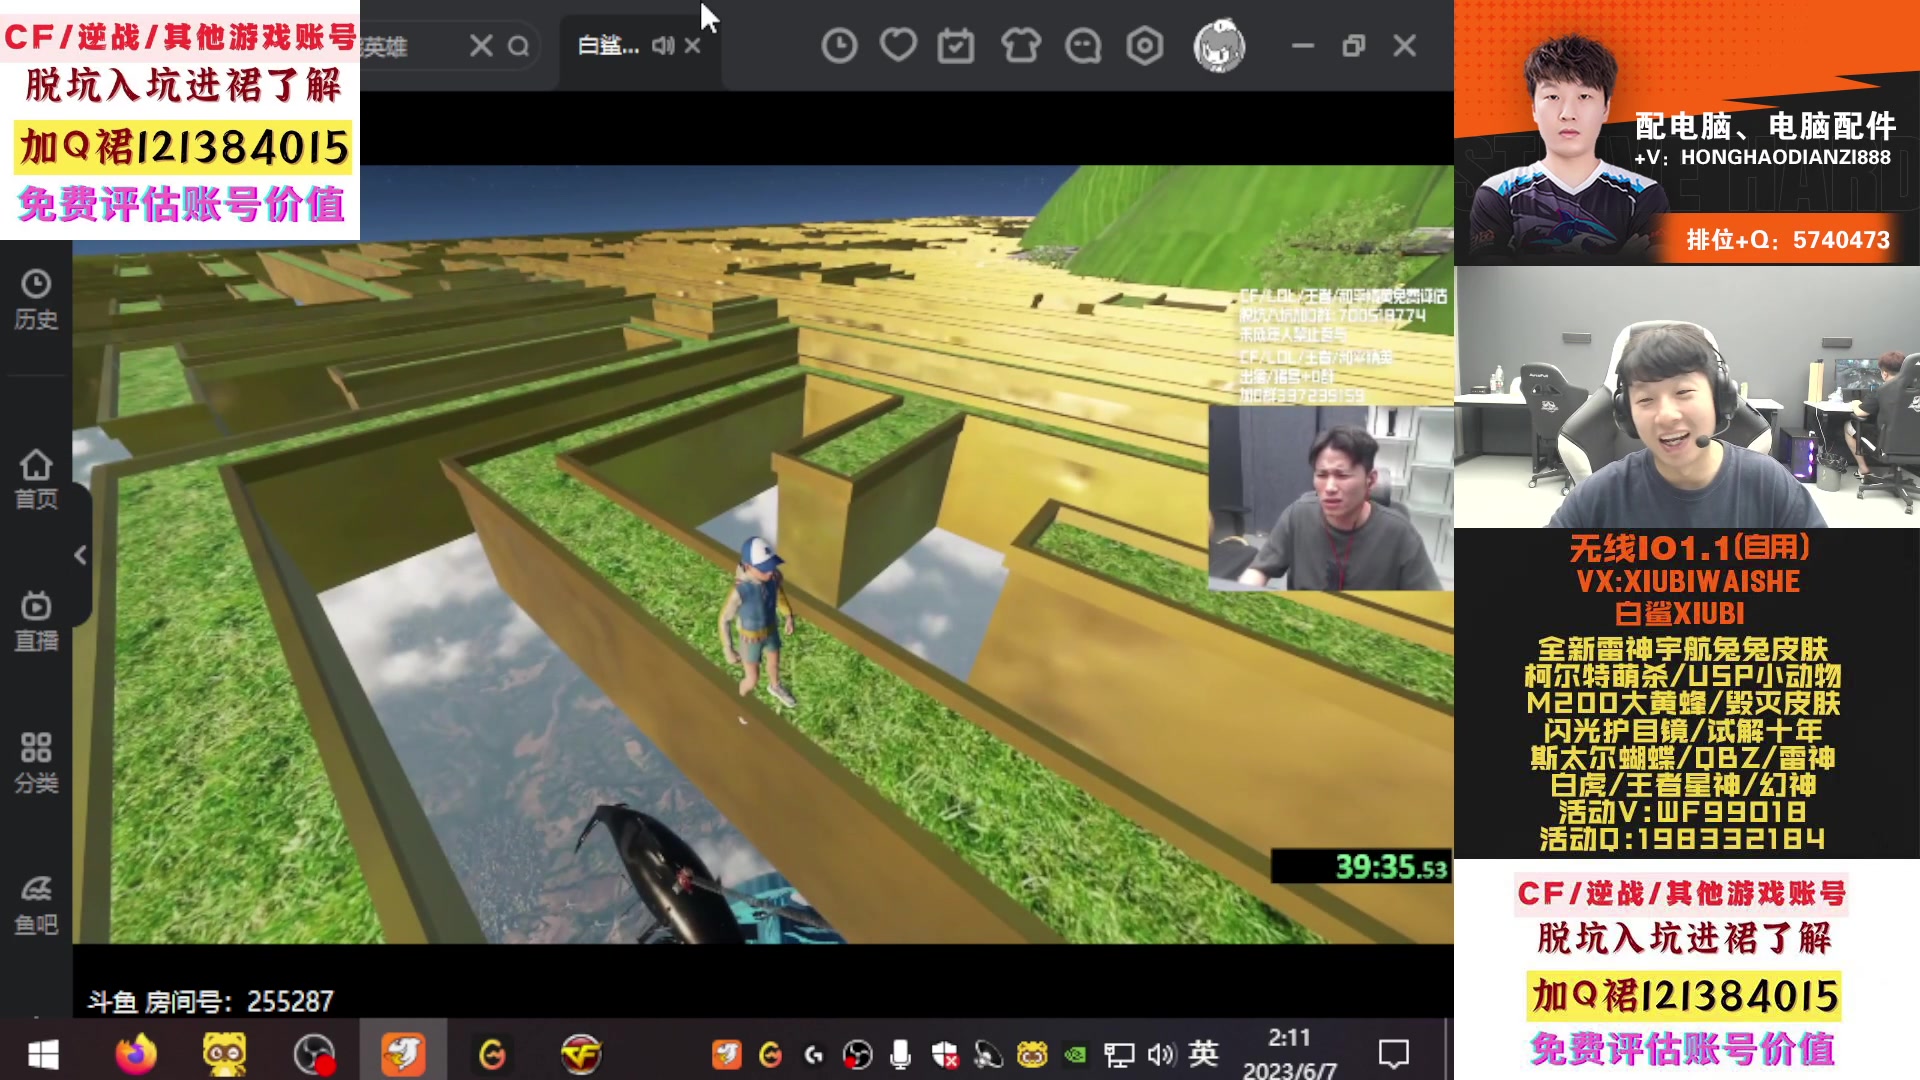This screenshot has height=1080, width=1920.
Task: Click the microphone tray icon
Action: (x=900, y=1054)
